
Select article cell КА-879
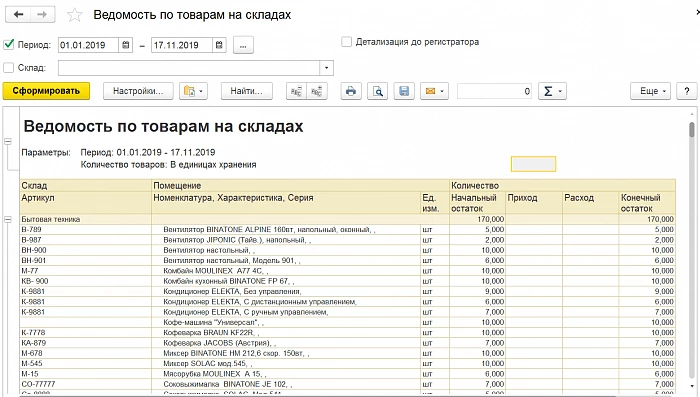(86, 343)
